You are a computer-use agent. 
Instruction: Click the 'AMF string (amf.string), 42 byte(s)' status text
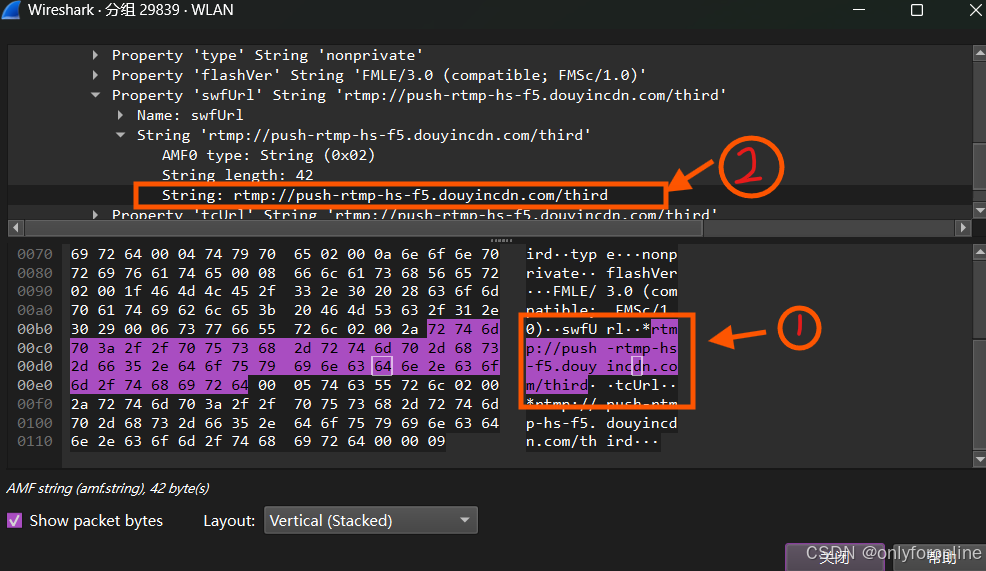(108, 489)
